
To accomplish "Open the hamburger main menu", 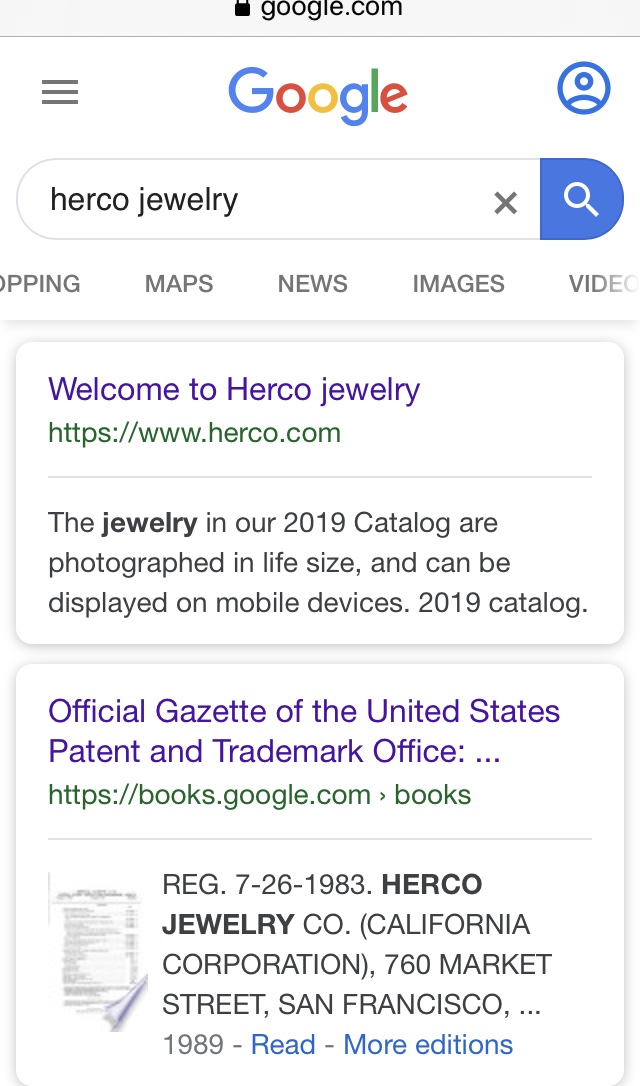I will (x=60, y=93).
